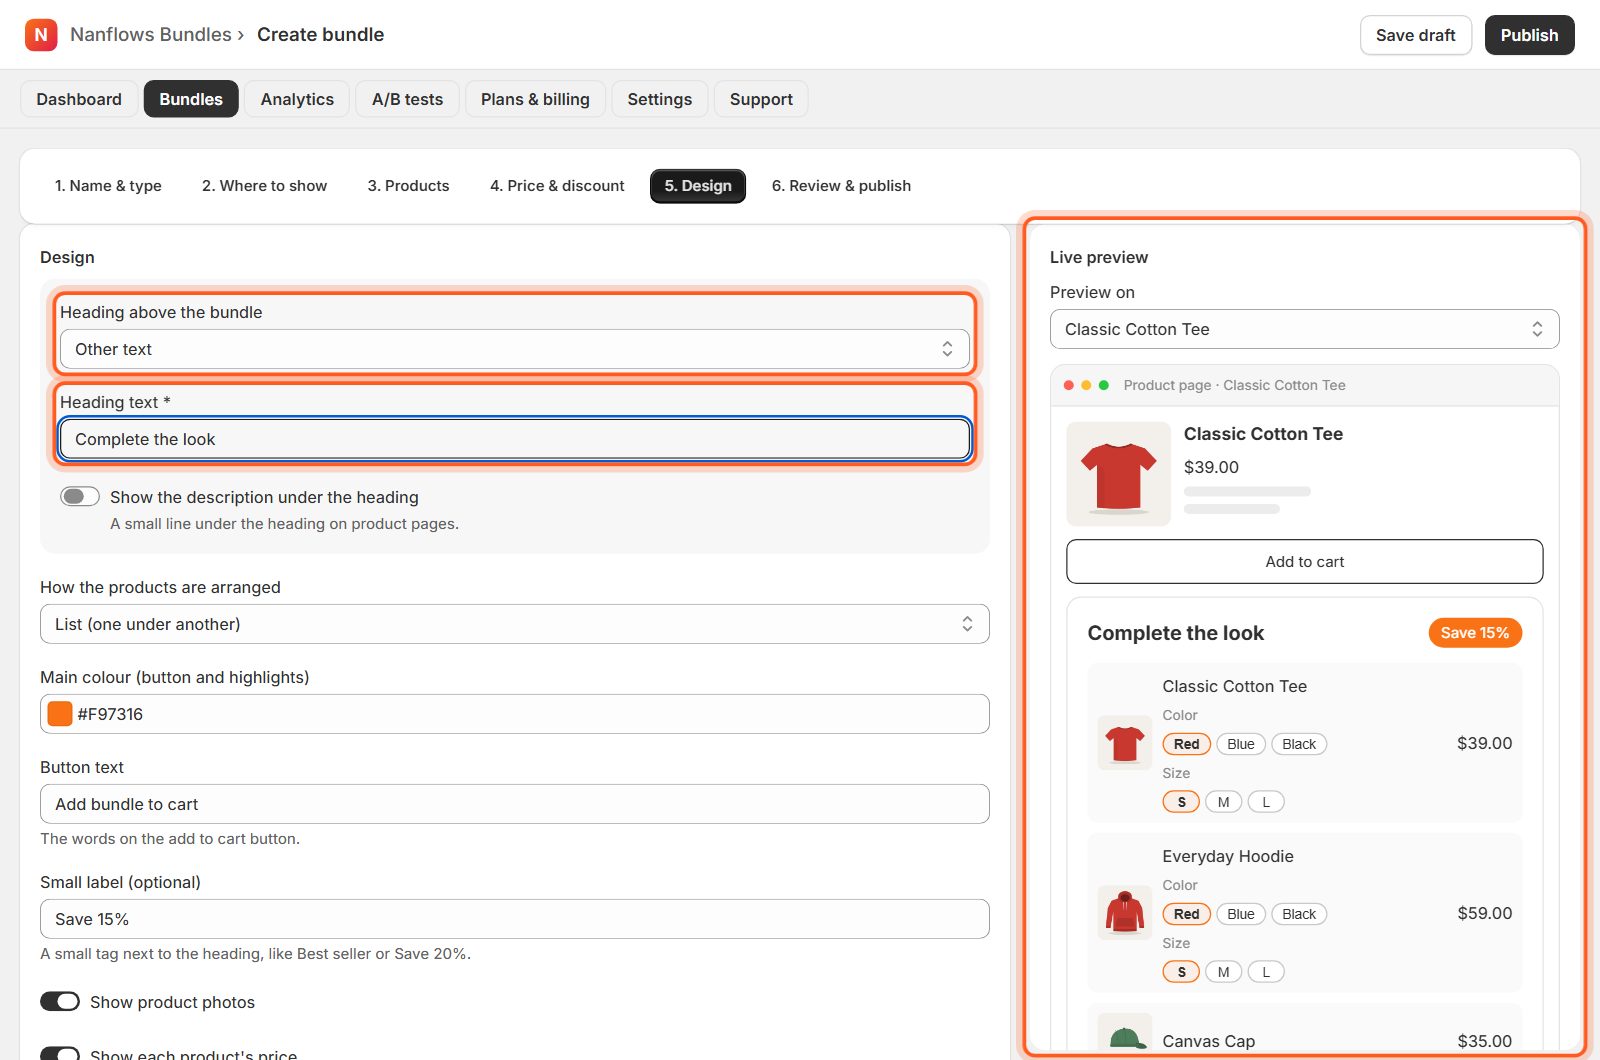This screenshot has width=1600, height=1060.
Task: Click the Canvas Cap item icon
Action: [1125, 1034]
